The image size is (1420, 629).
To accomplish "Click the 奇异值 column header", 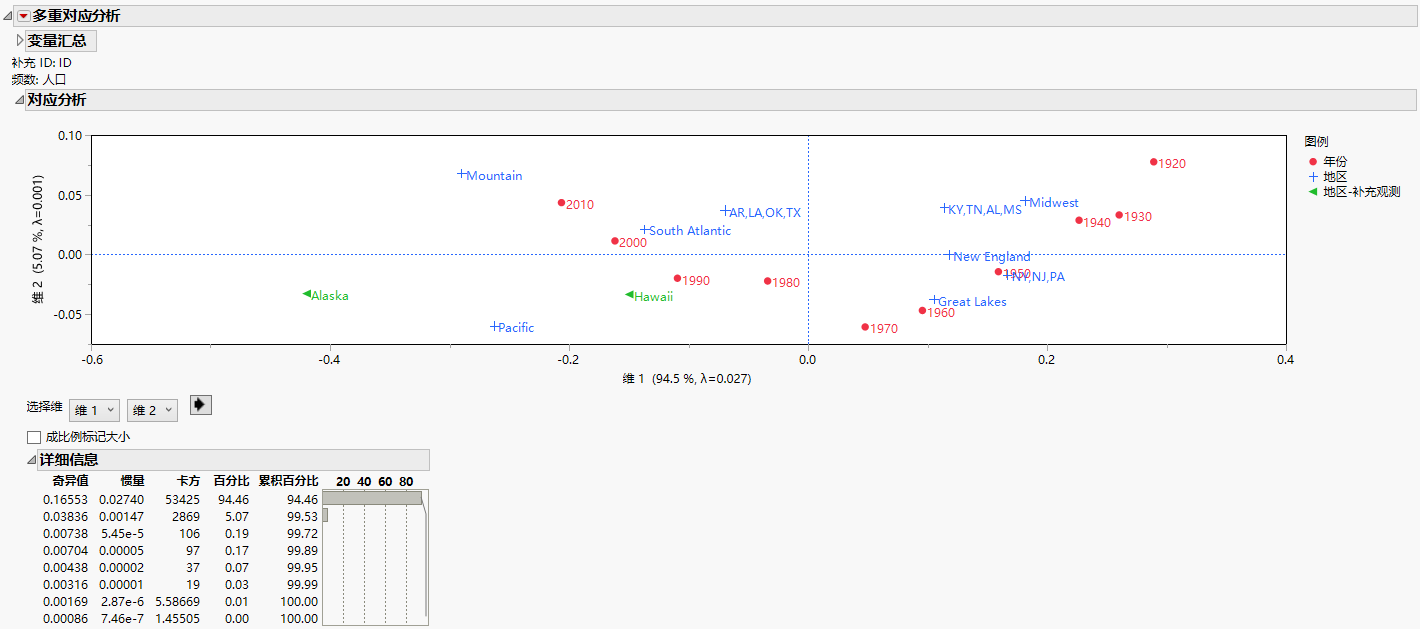I will [71, 481].
